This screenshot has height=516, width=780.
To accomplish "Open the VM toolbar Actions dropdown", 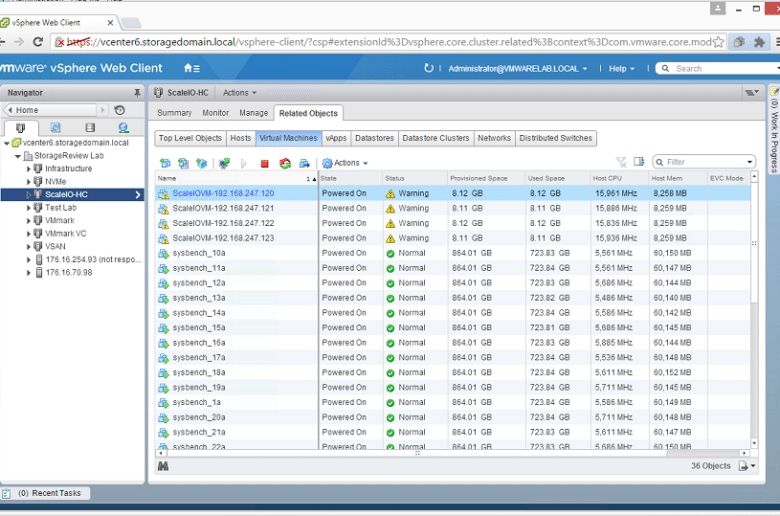I will pos(345,163).
